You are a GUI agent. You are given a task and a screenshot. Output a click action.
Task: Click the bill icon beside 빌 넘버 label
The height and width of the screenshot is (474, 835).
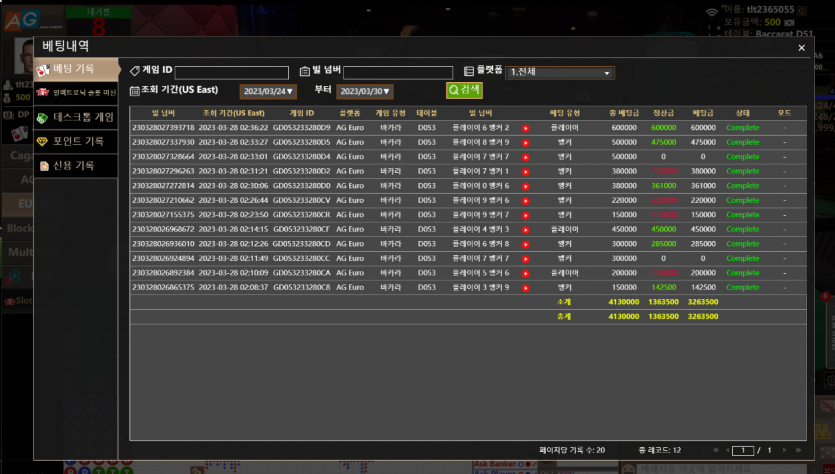tap(305, 71)
